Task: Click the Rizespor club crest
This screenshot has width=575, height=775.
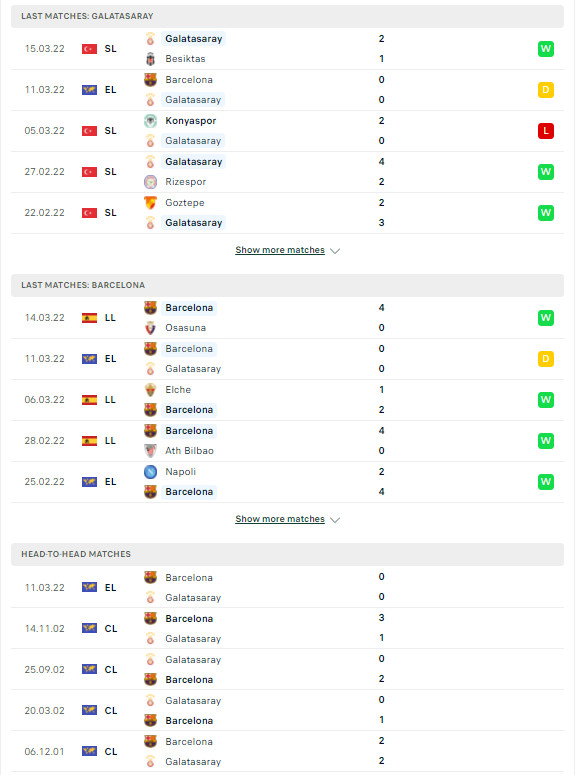Action: [150, 182]
